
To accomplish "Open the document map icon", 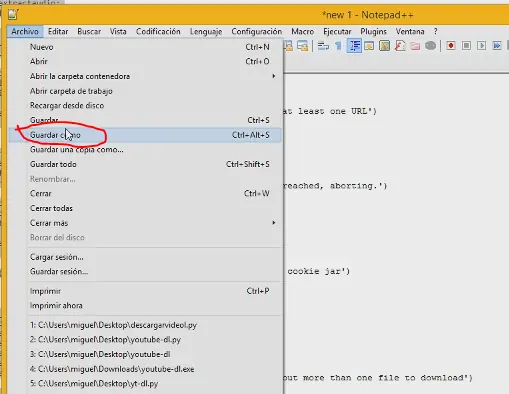I will click(384, 46).
